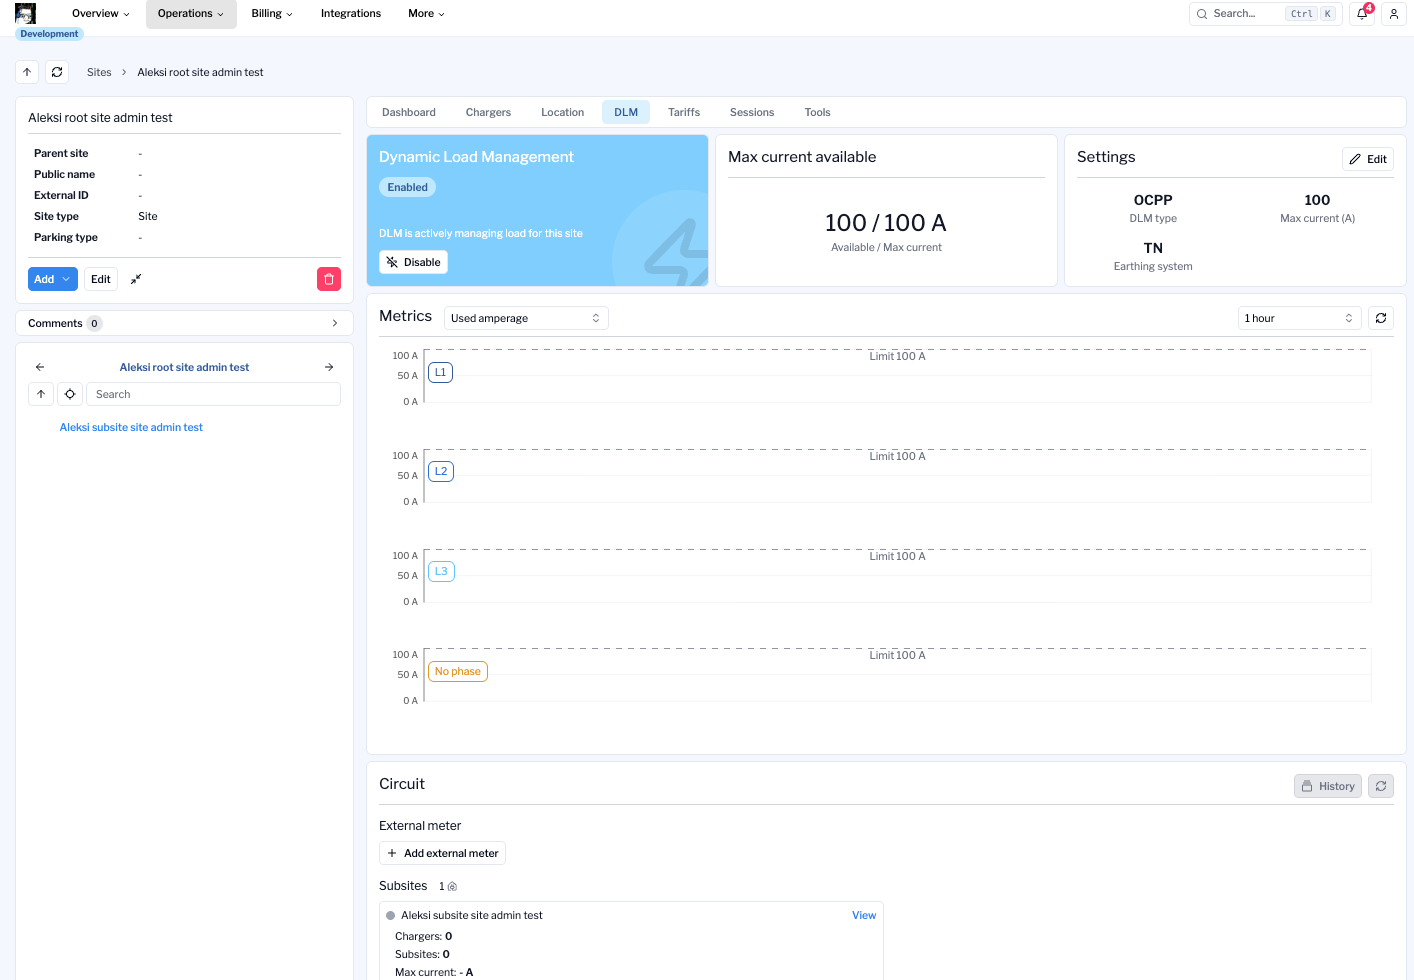Edit the DLM Settings
The height and width of the screenshot is (980, 1414).
click(x=1367, y=159)
